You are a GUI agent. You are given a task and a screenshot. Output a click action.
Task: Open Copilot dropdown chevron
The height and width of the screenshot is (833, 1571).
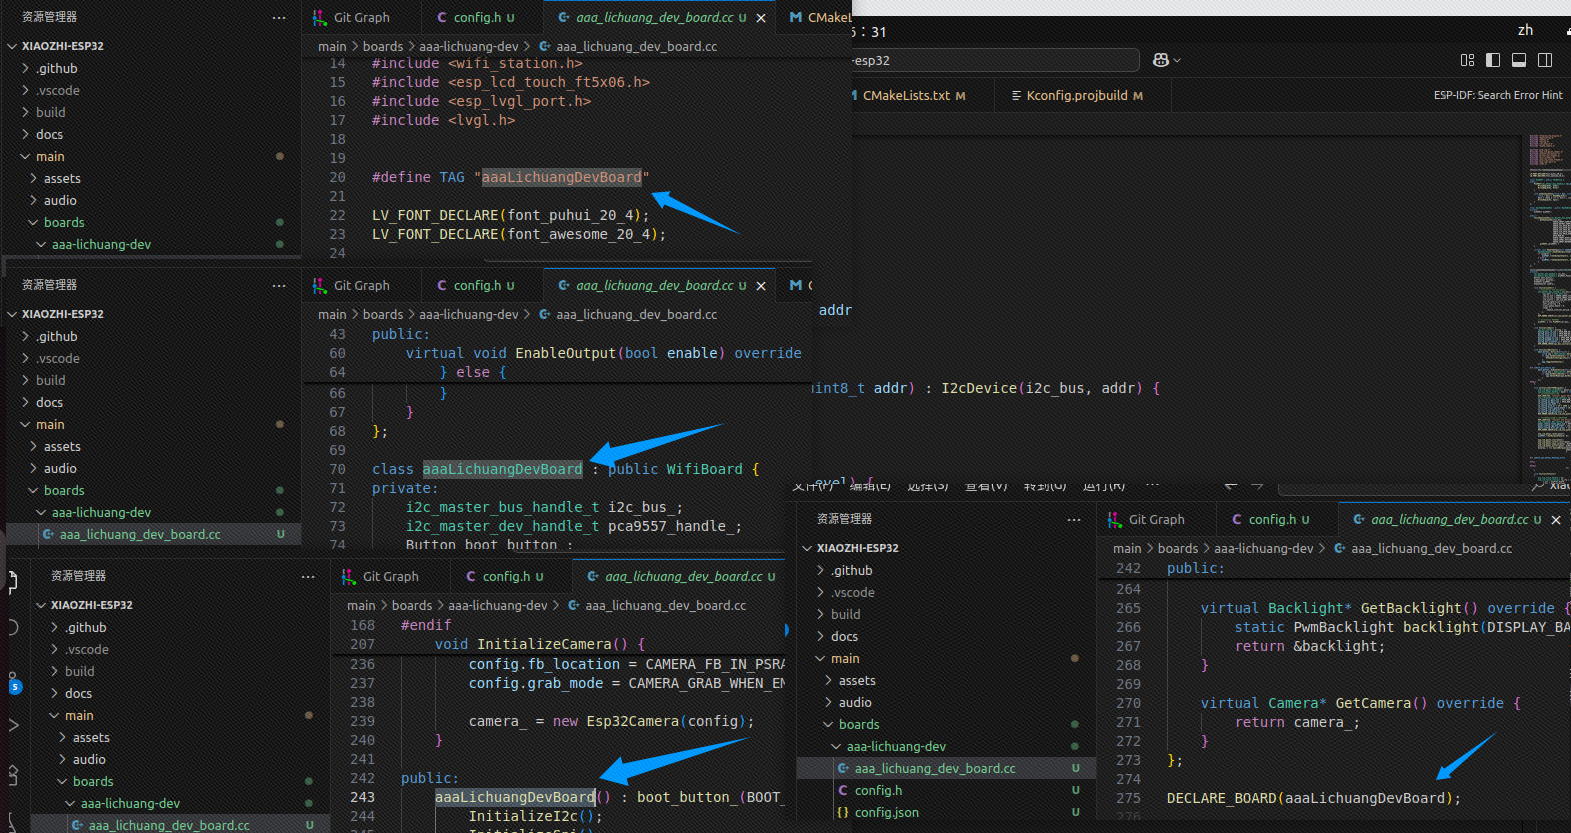[1177, 61]
